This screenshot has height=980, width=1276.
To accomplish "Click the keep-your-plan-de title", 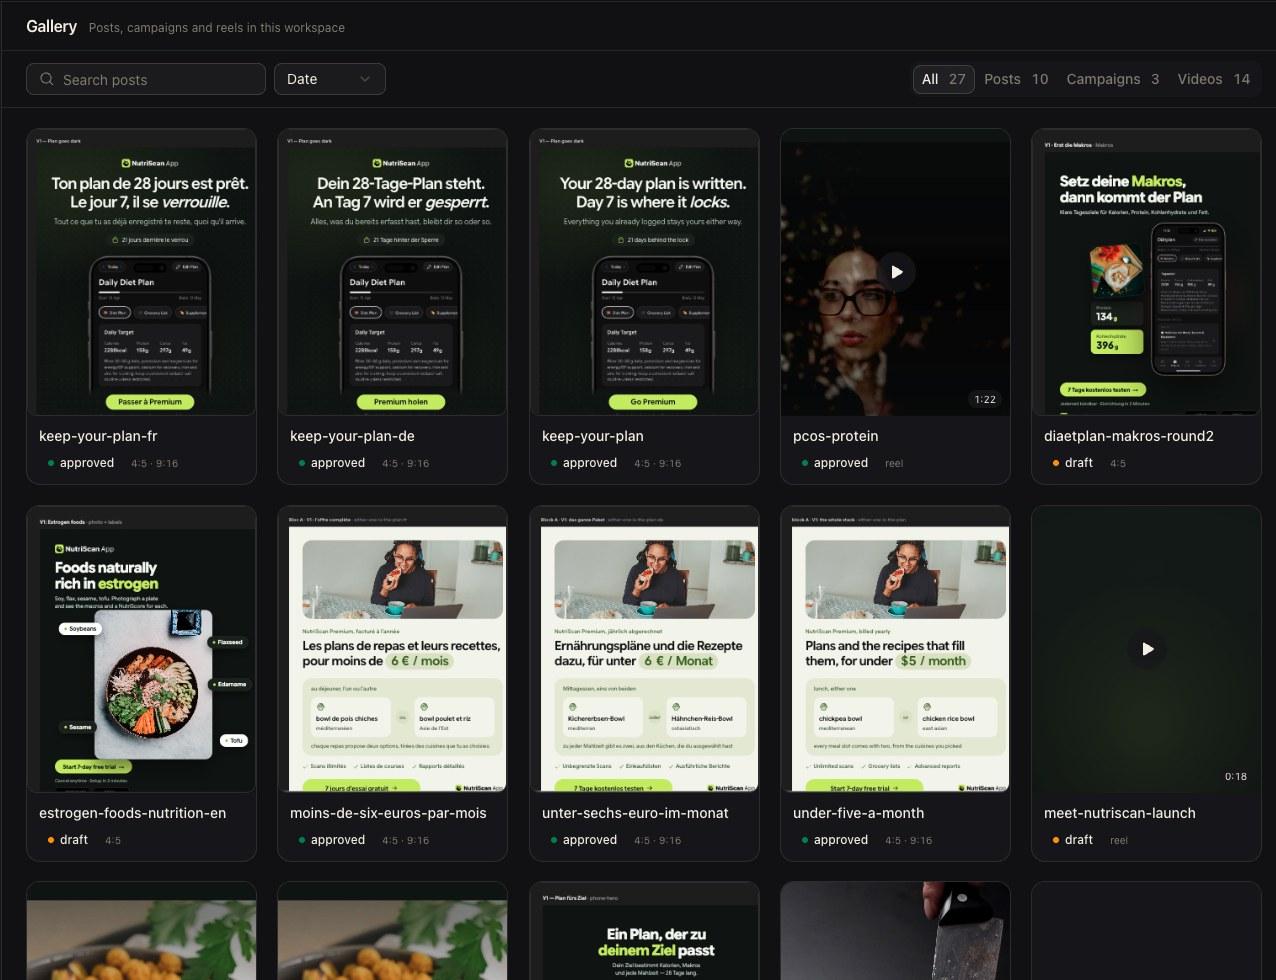I will coord(352,436).
